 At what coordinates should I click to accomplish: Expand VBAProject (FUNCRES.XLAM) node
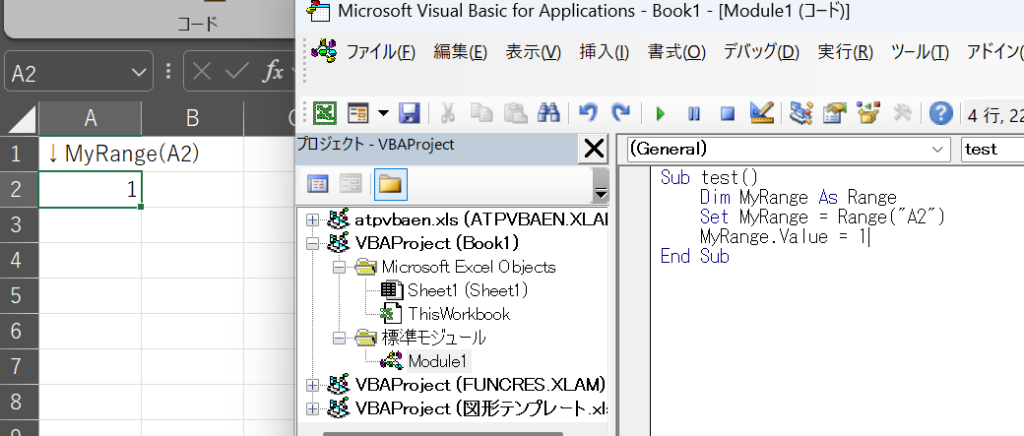(312, 384)
